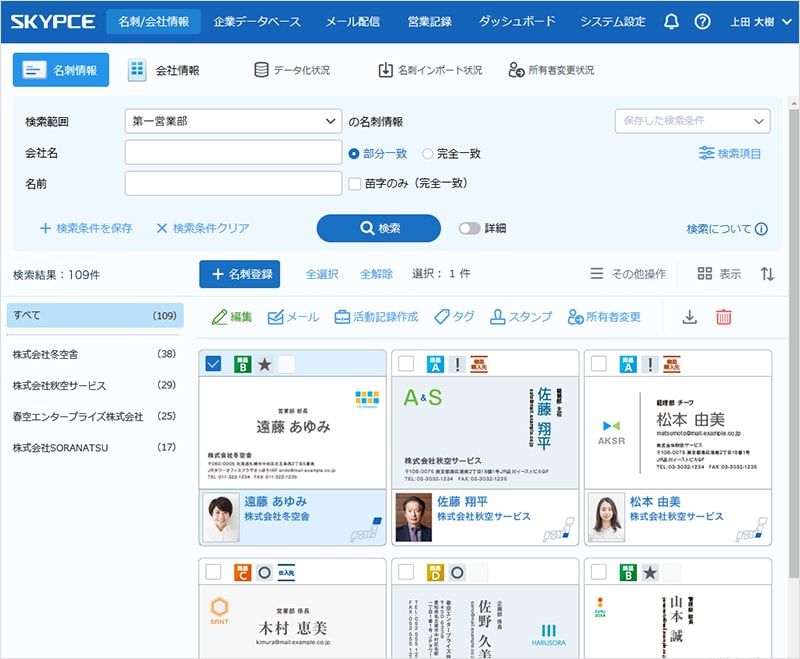Click green B rank badge on 遠藤 あゆみ card
The image size is (800, 659).
click(242, 364)
